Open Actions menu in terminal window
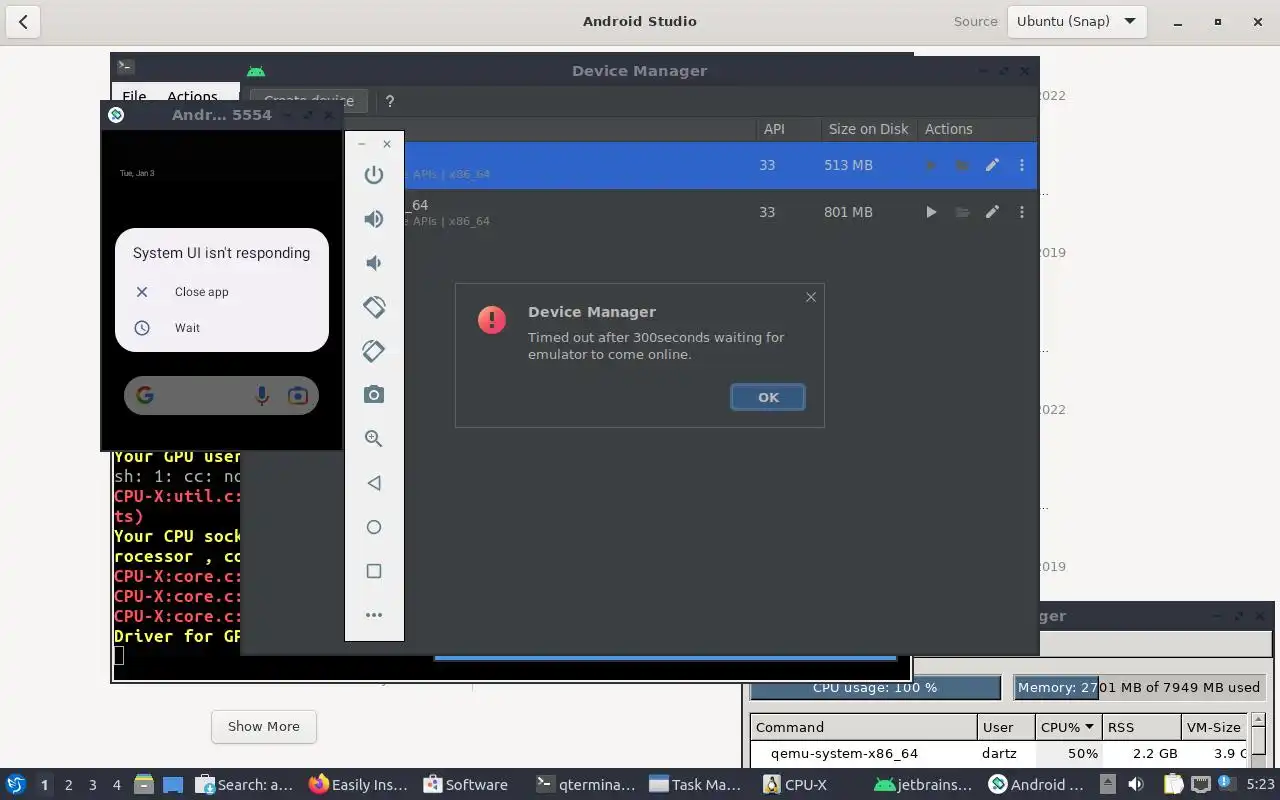Viewport: 1280px width, 800px height. [x=192, y=97]
